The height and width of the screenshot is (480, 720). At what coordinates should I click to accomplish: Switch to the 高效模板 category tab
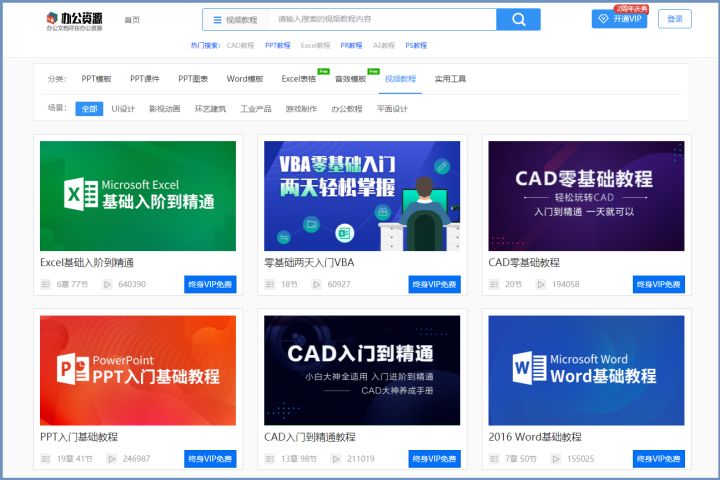click(350, 79)
